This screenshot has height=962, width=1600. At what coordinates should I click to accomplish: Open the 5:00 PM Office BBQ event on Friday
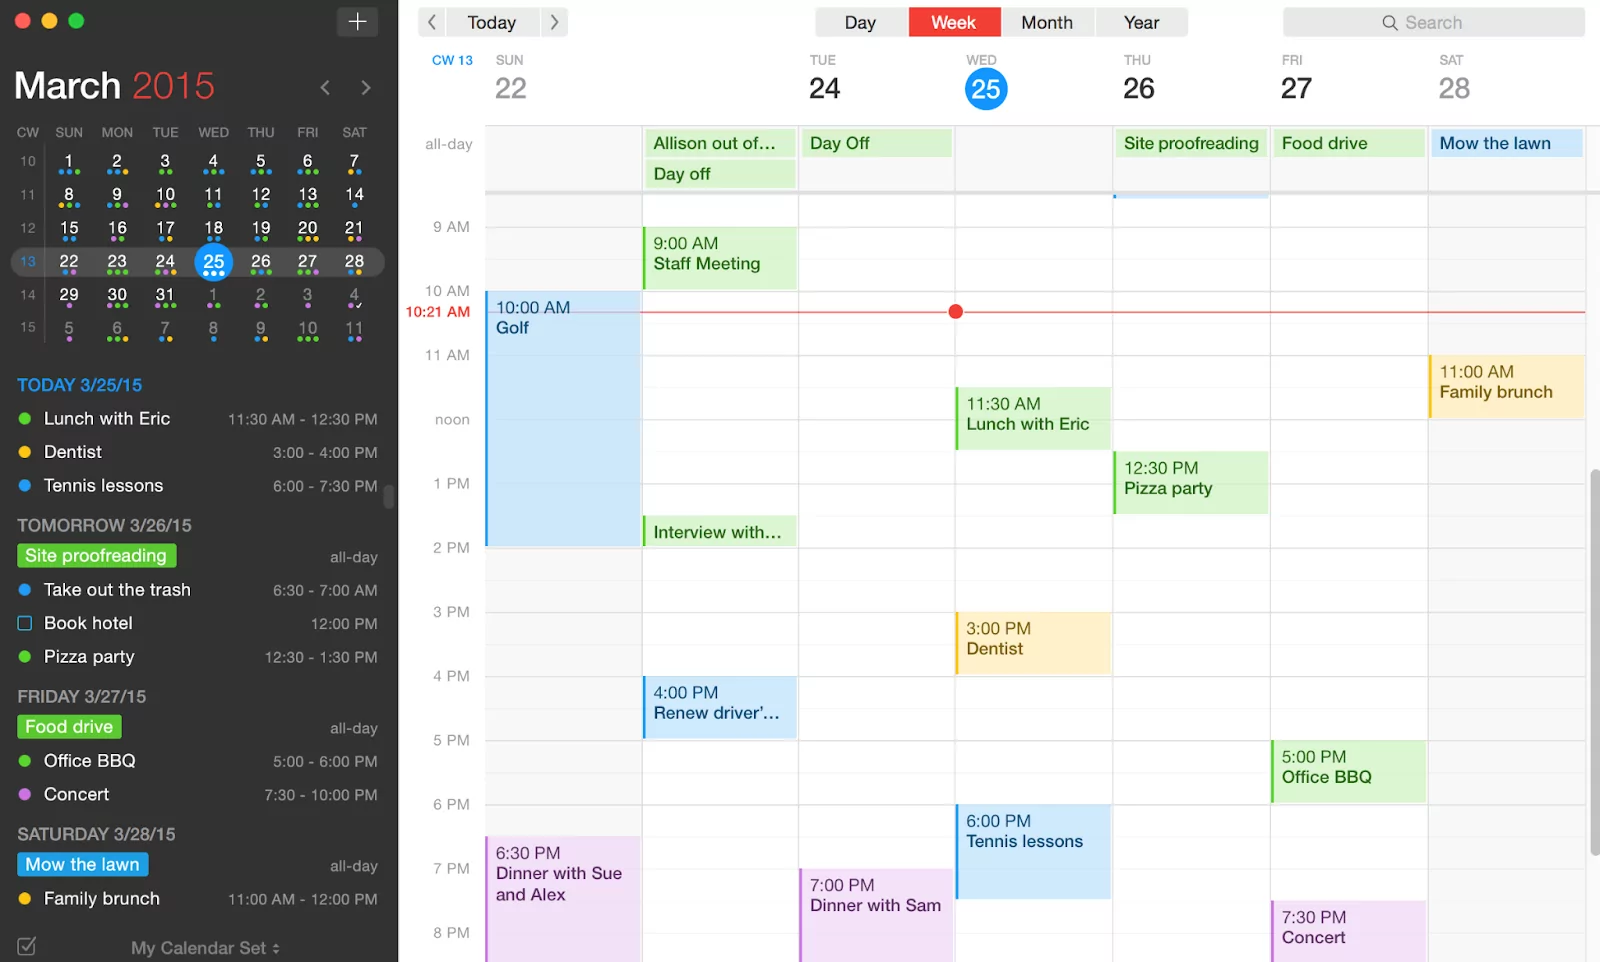(x=1347, y=770)
